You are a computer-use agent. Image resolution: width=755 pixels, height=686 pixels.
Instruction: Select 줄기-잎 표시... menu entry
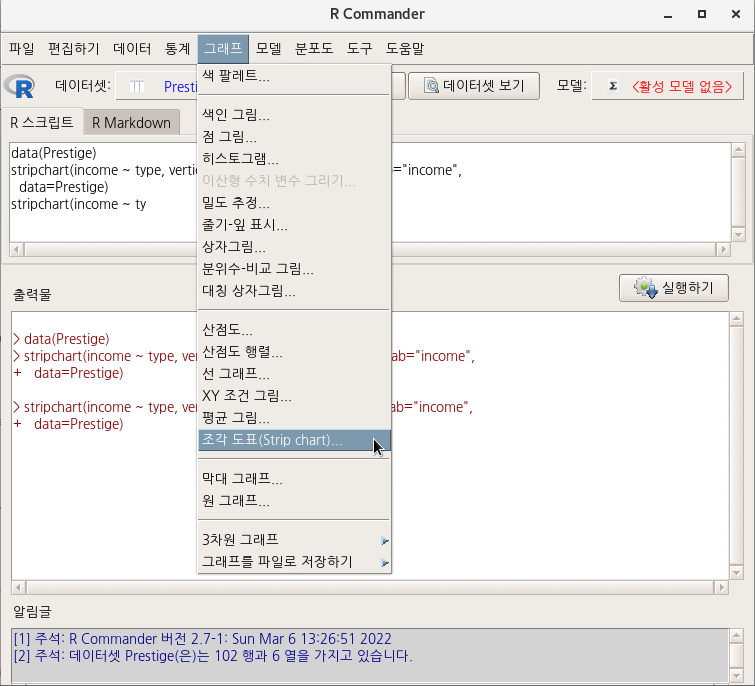[294, 225]
